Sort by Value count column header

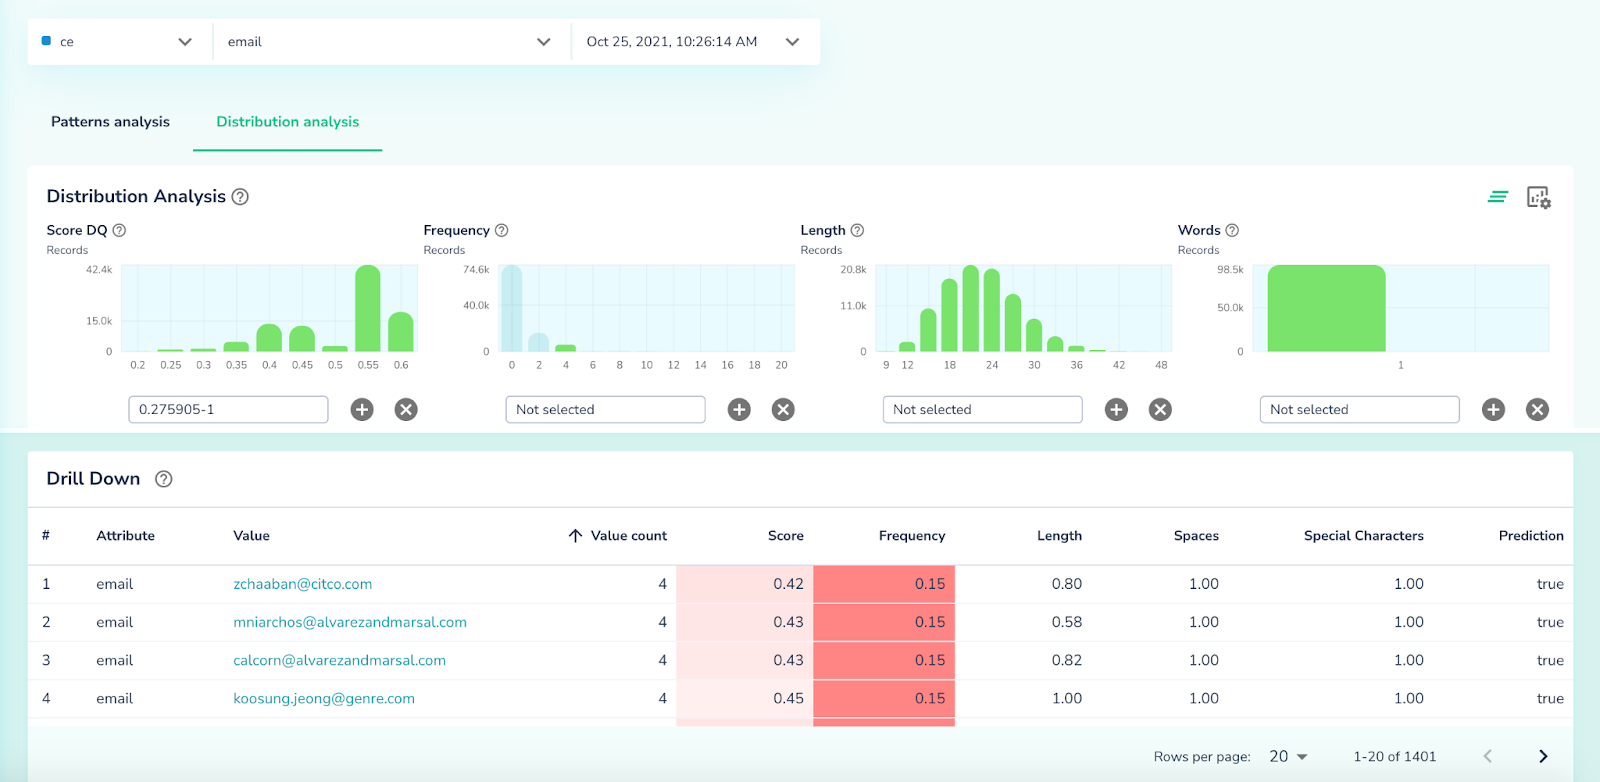coord(618,536)
